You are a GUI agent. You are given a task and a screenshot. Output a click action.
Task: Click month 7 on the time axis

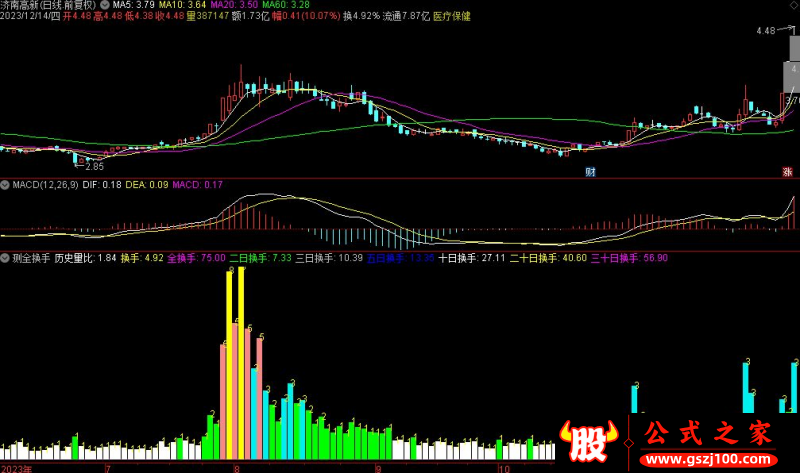point(108,468)
